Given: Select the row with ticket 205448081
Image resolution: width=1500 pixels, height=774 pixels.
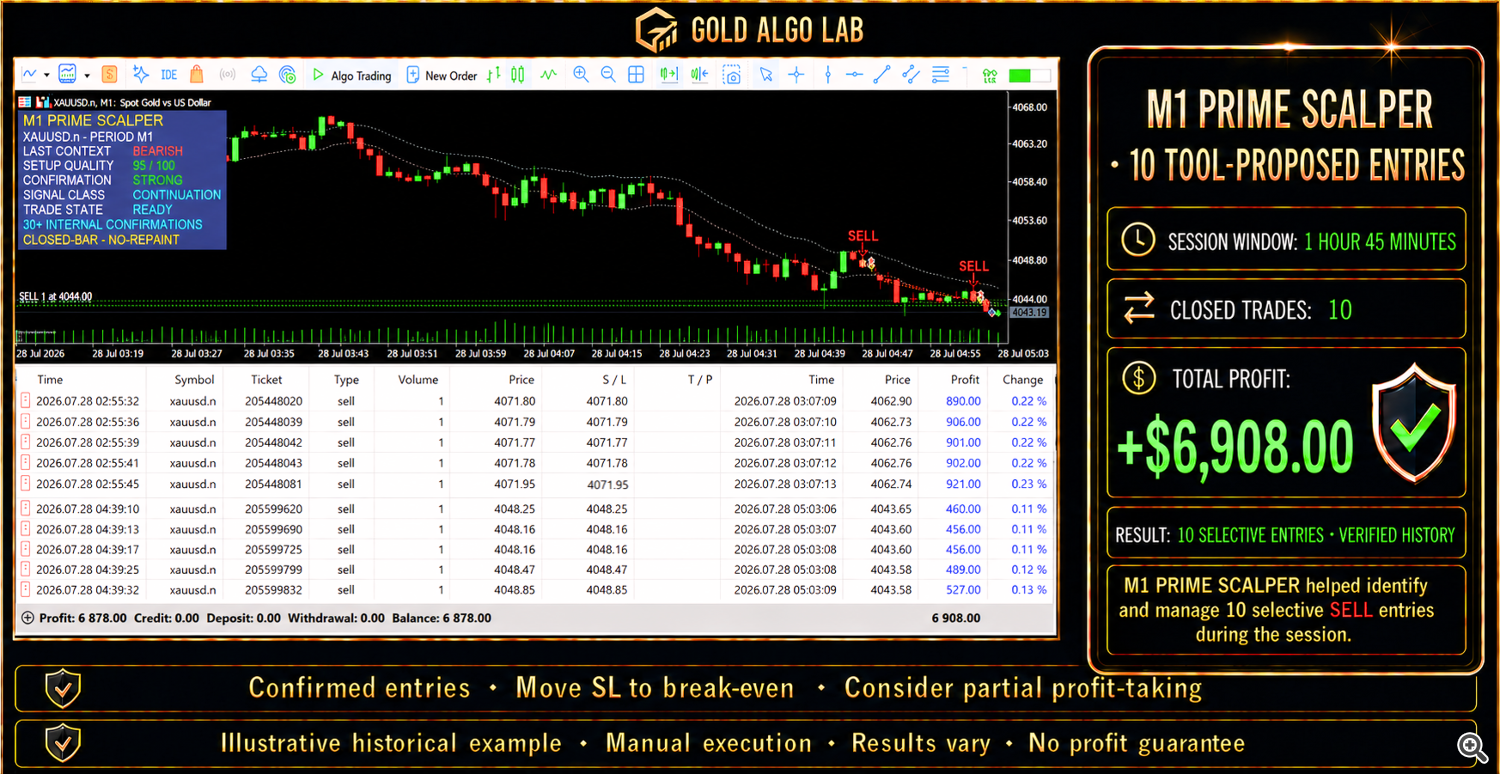Looking at the screenshot, I should pyautogui.click(x=535, y=484).
